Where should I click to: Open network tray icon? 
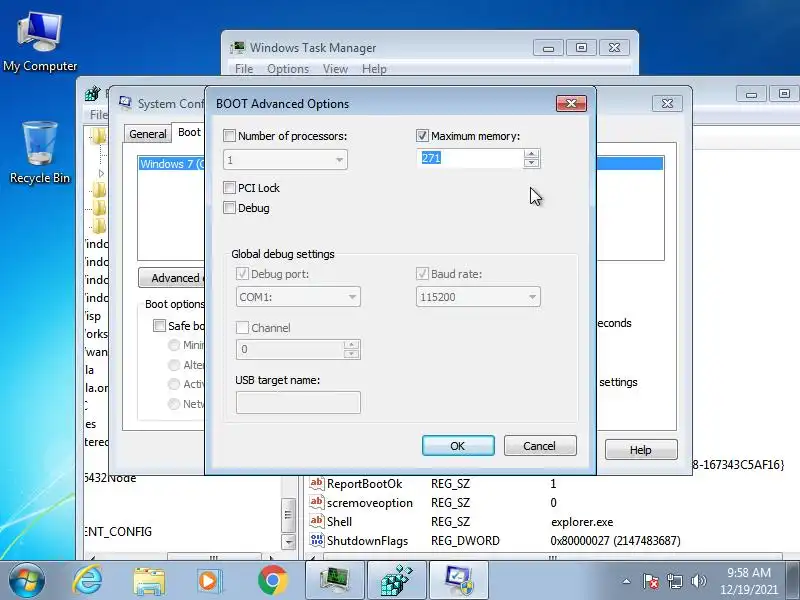point(675,581)
